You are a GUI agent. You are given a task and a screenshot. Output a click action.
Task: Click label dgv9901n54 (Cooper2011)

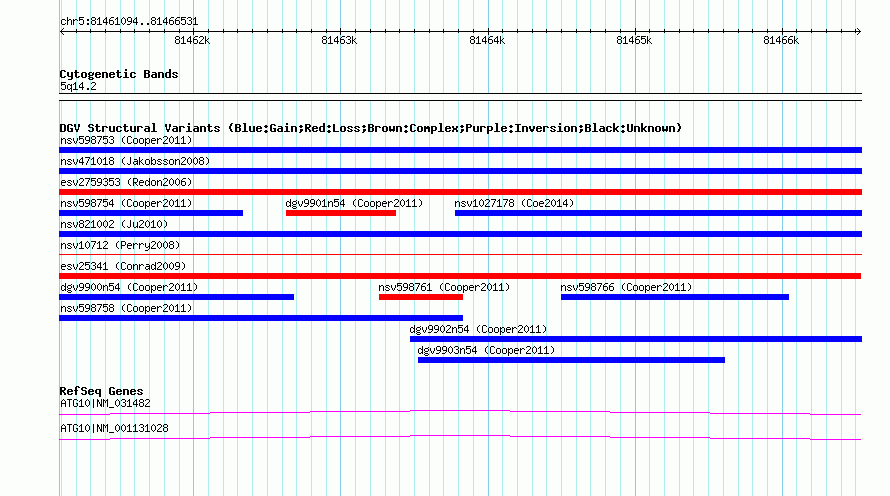tap(354, 203)
